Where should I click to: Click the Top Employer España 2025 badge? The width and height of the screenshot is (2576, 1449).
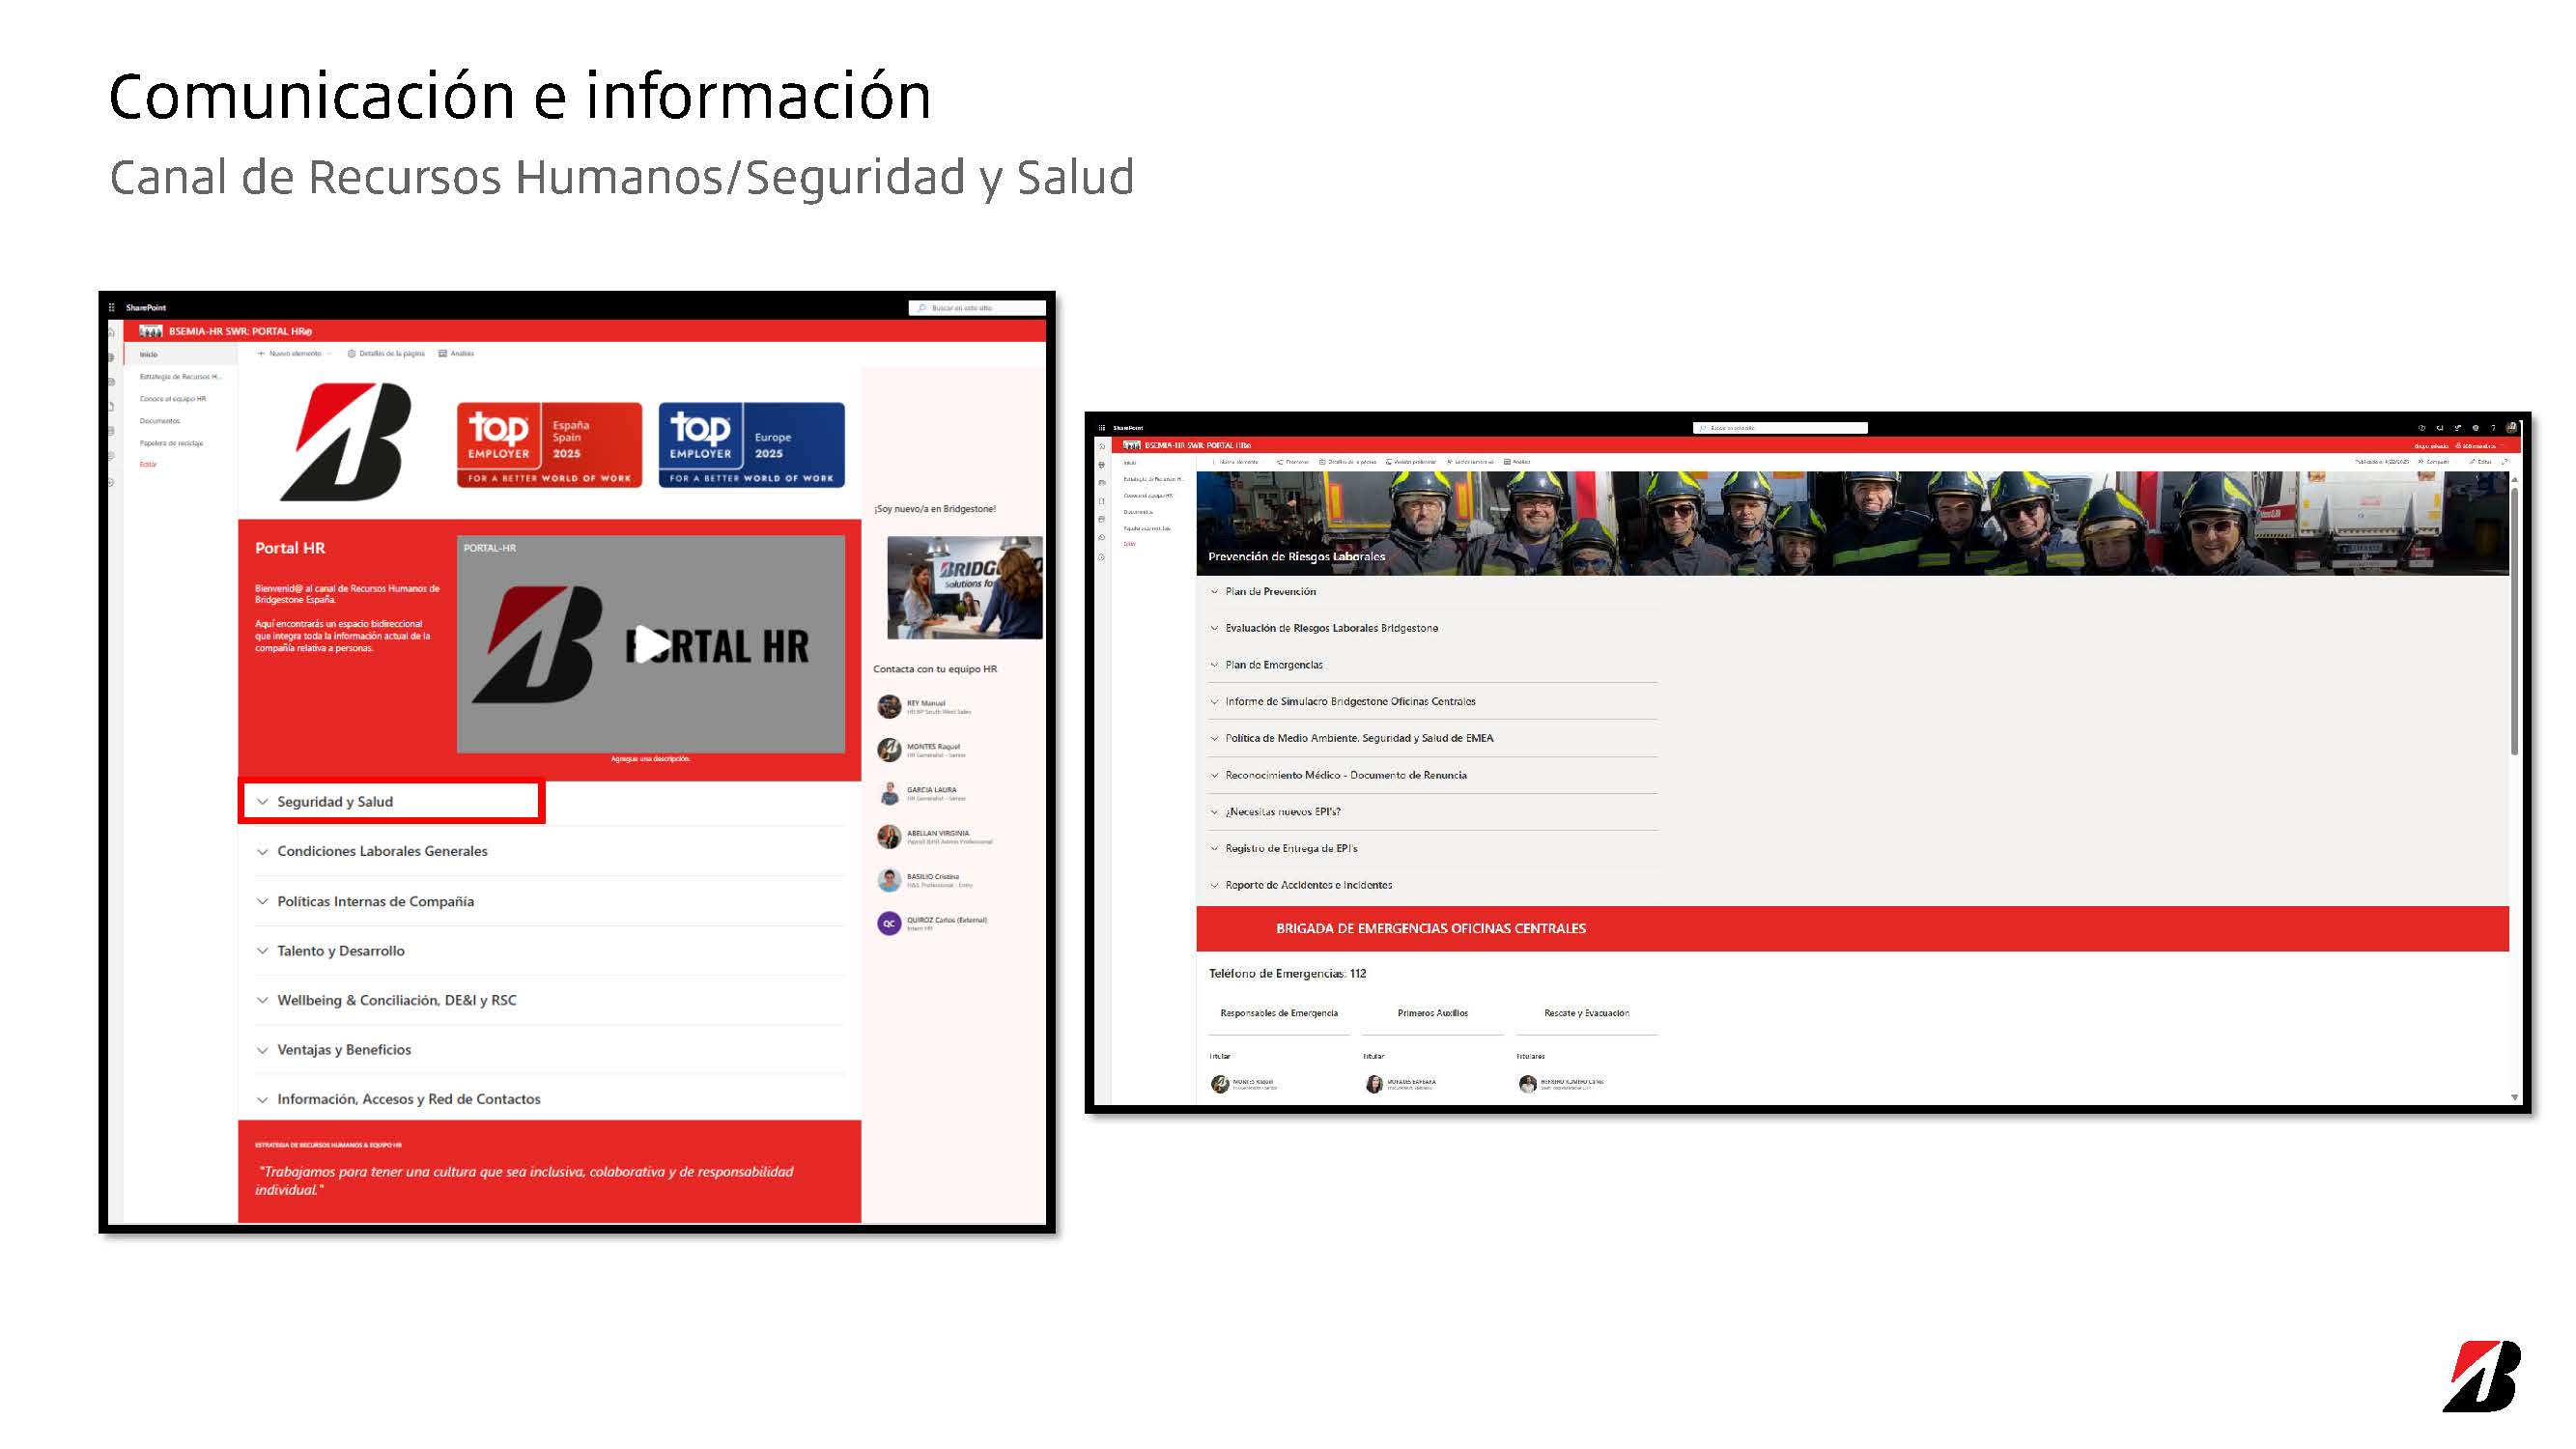[x=549, y=445]
